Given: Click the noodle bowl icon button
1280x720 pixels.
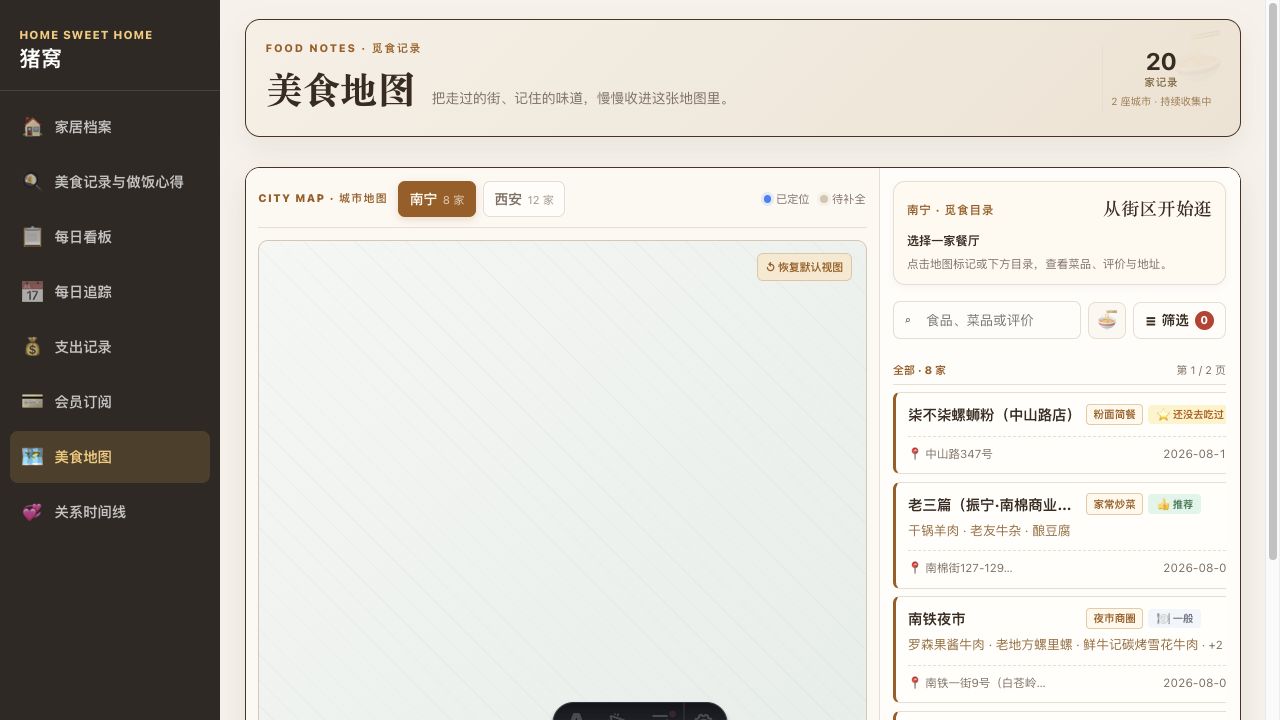Looking at the screenshot, I should (x=1107, y=320).
